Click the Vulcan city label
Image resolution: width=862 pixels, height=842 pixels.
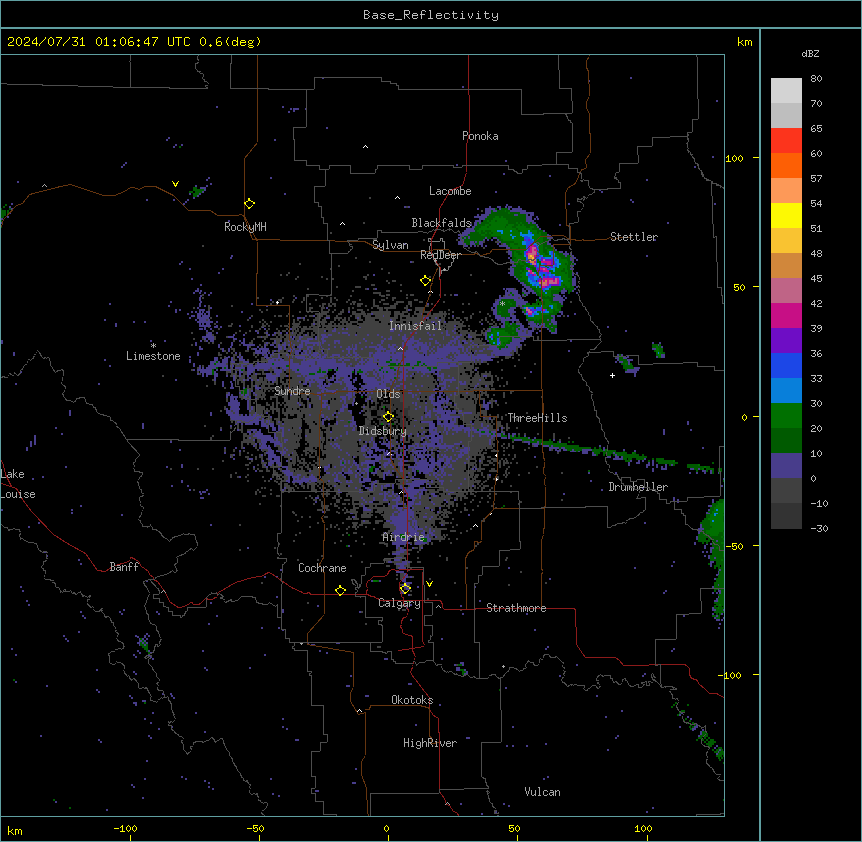coord(543,792)
